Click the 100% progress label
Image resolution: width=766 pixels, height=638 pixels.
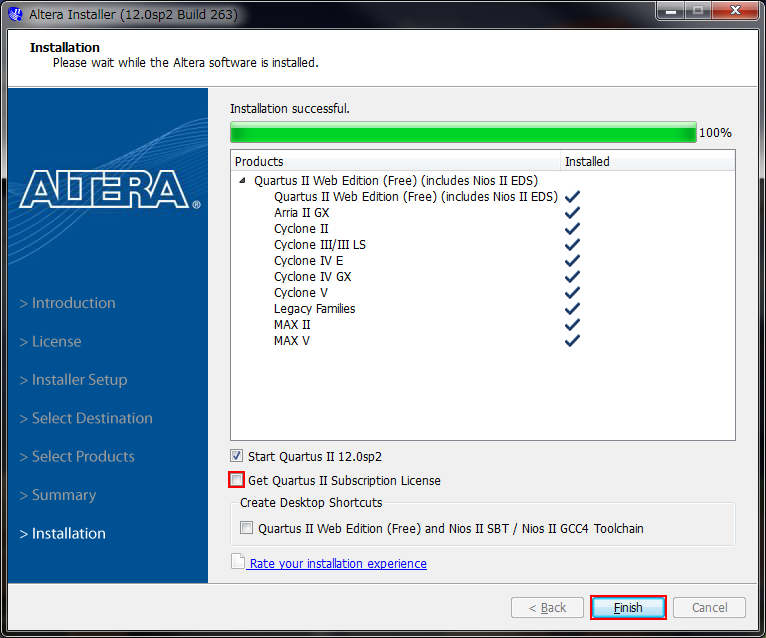pyautogui.click(x=715, y=132)
